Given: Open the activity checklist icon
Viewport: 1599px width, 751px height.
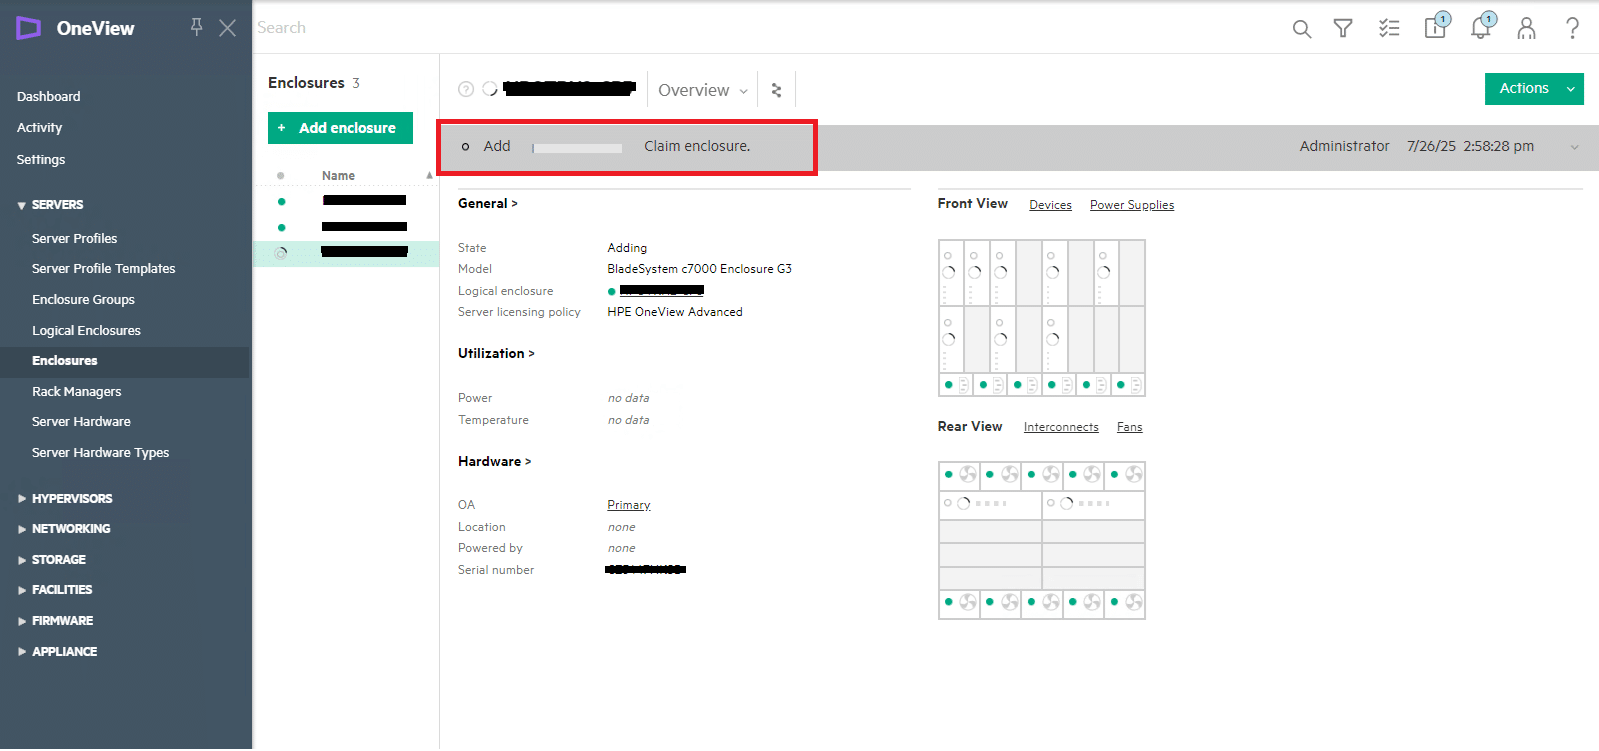Looking at the screenshot, I should pos(1389,28).
